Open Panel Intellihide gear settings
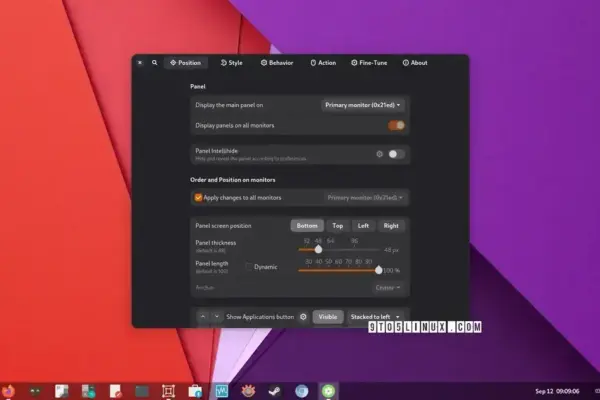This screenshot has width=600, height=400. tap(379, 154)
